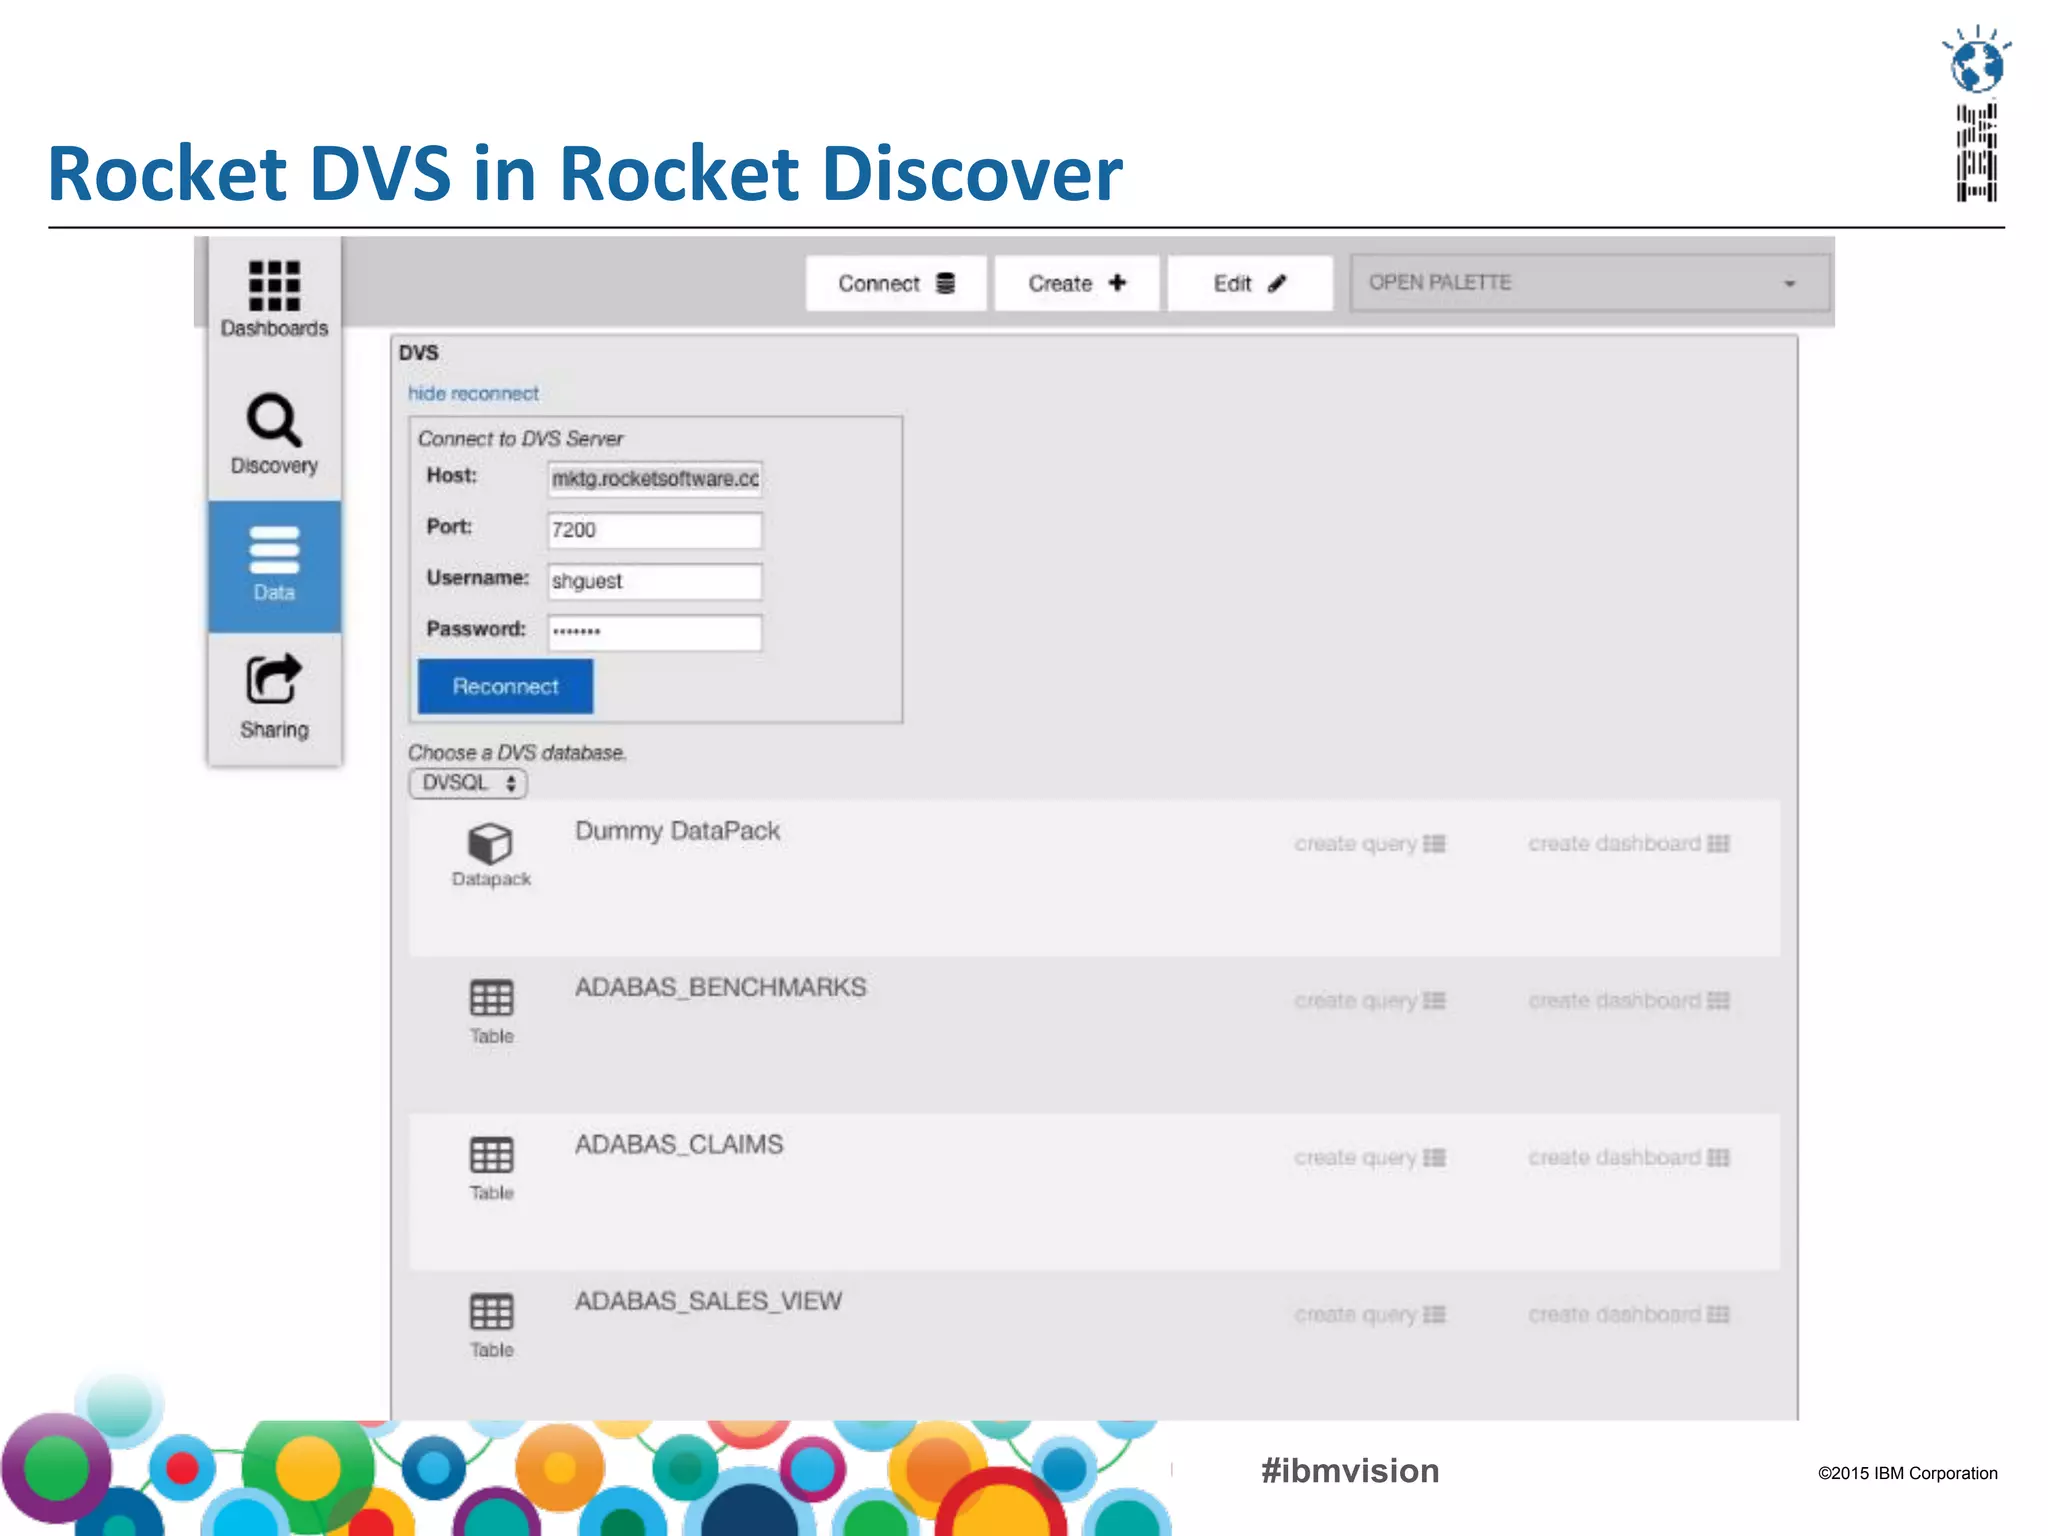This screenshot has width=2048, height=1536.
Task: Focus the Host input field
Action: [x=655, y=479]
